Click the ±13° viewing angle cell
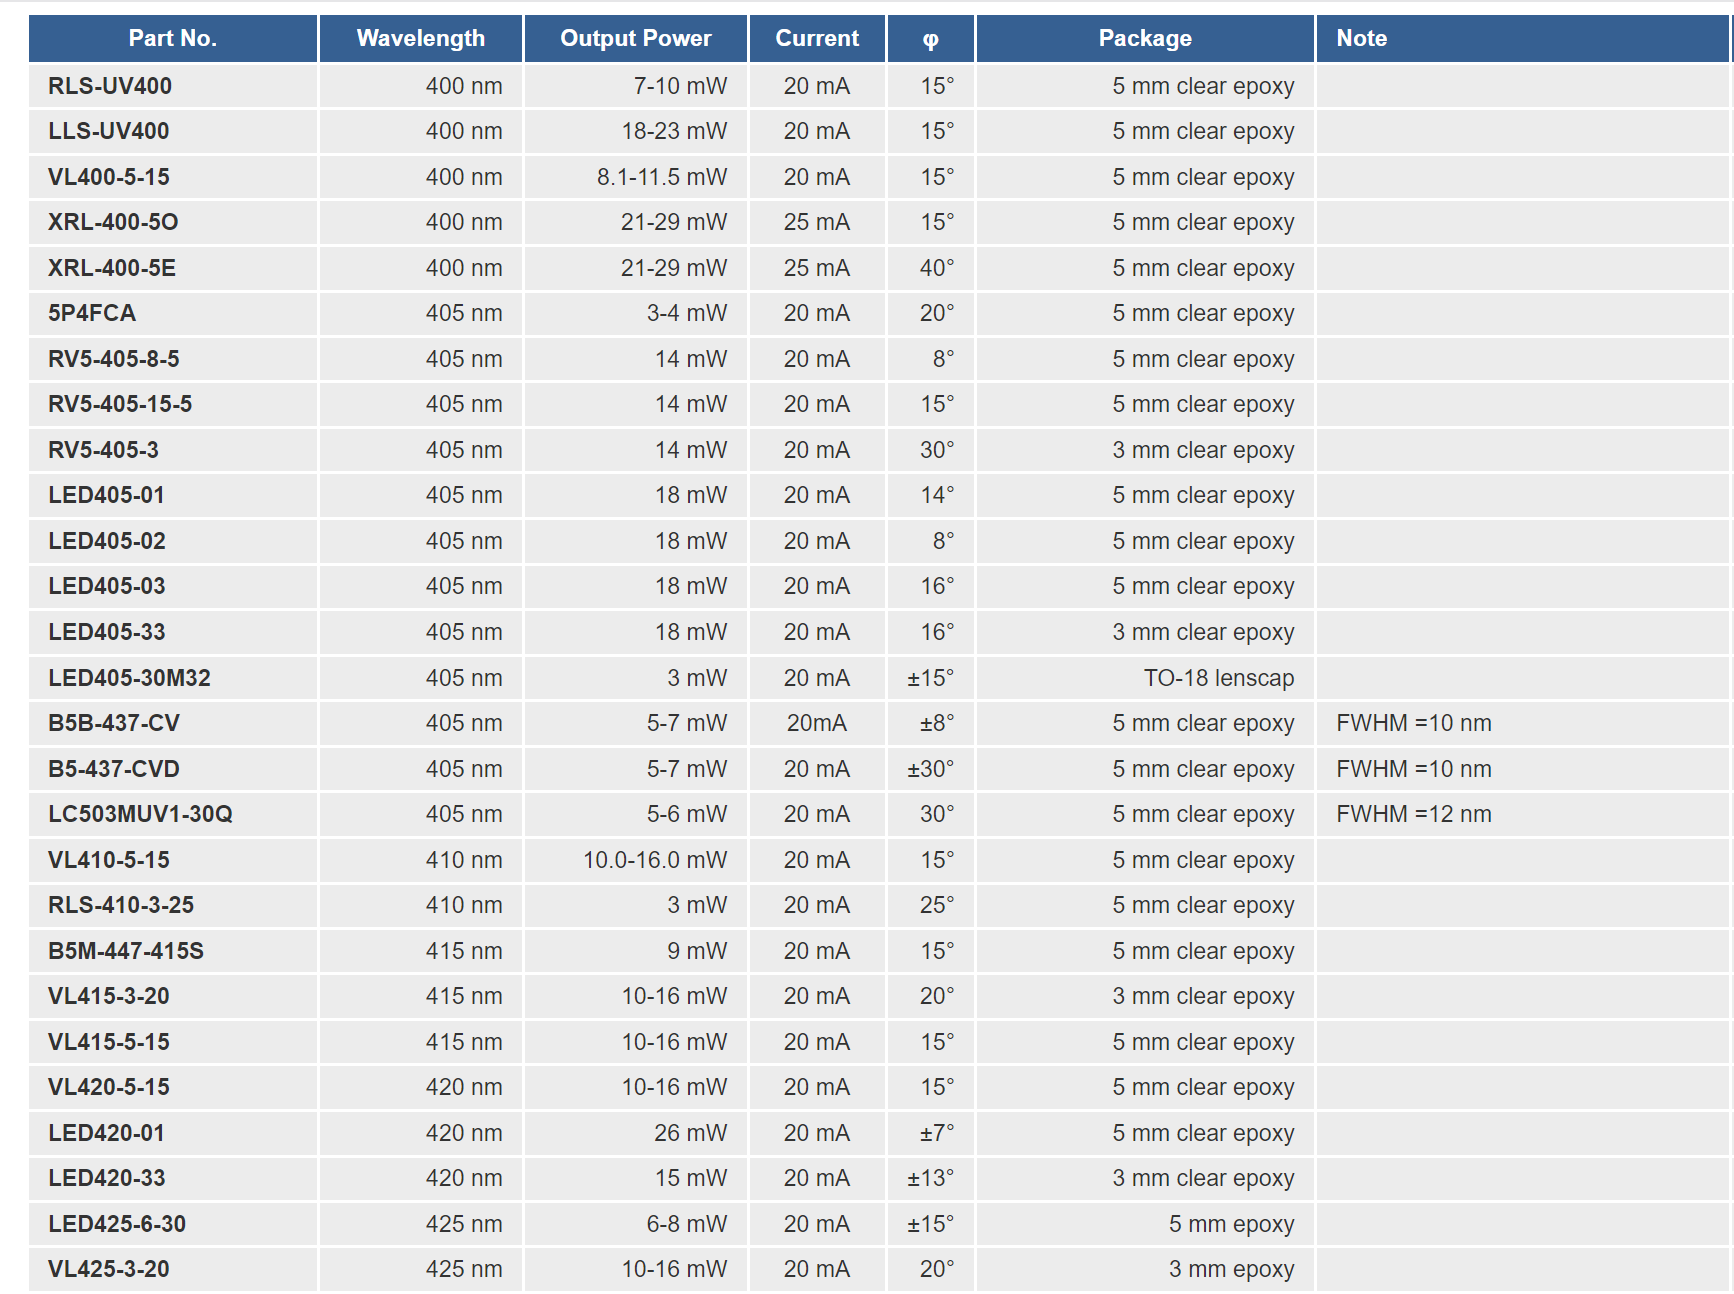 (x=931, y=1178)
